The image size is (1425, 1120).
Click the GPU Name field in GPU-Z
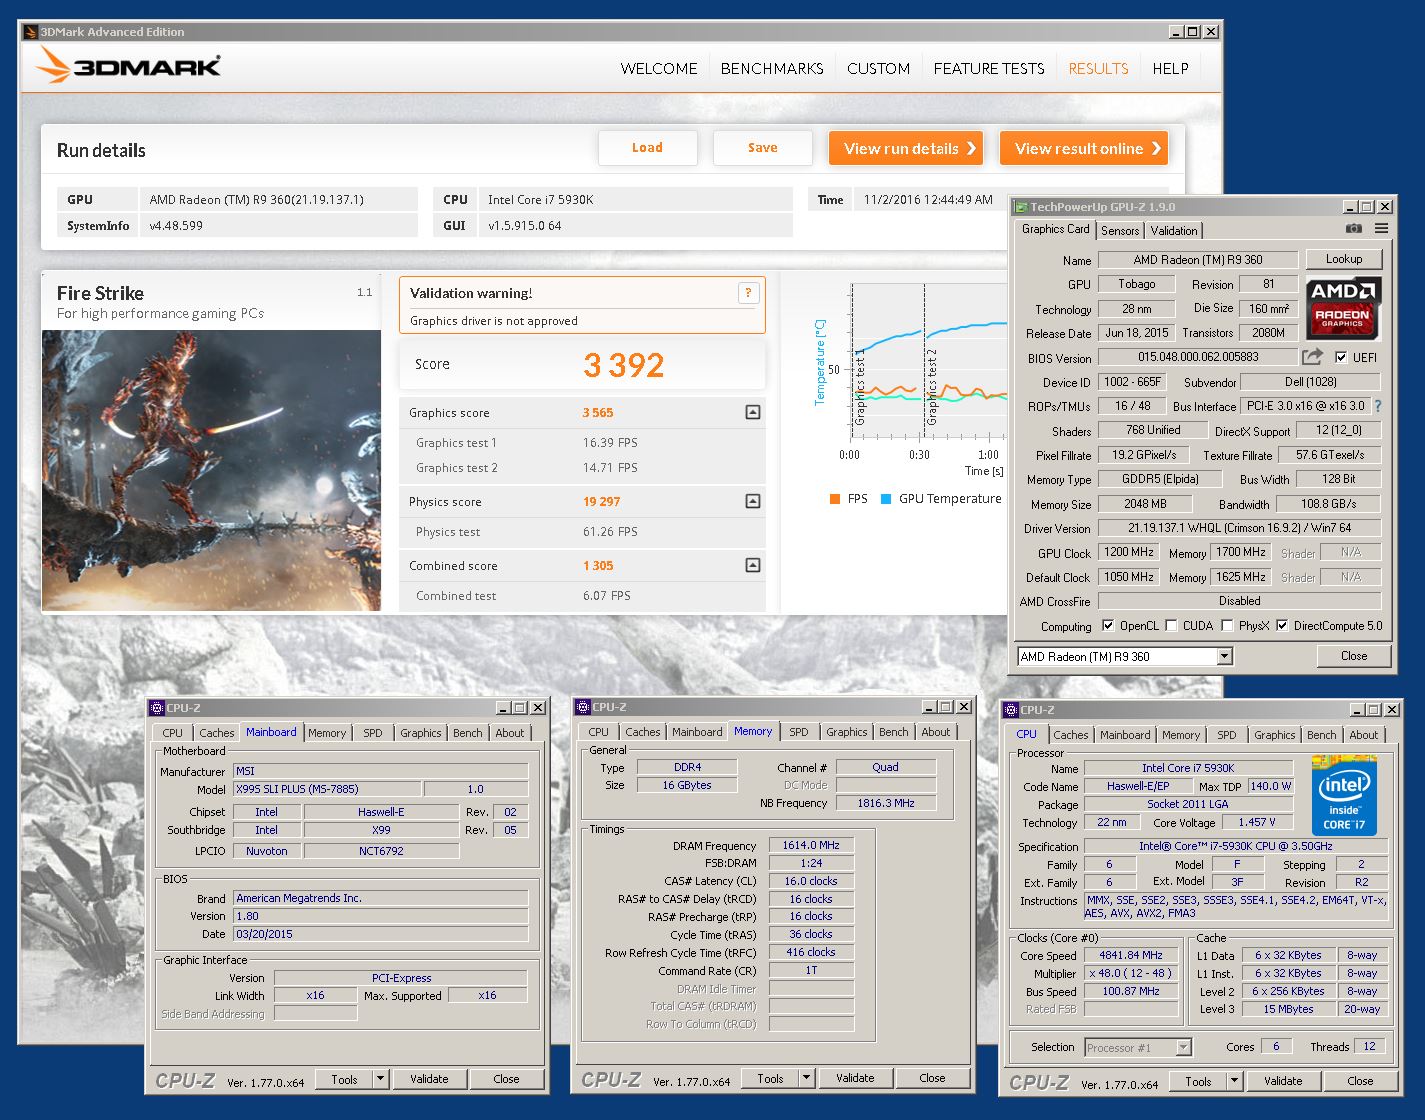(1198, 260)
